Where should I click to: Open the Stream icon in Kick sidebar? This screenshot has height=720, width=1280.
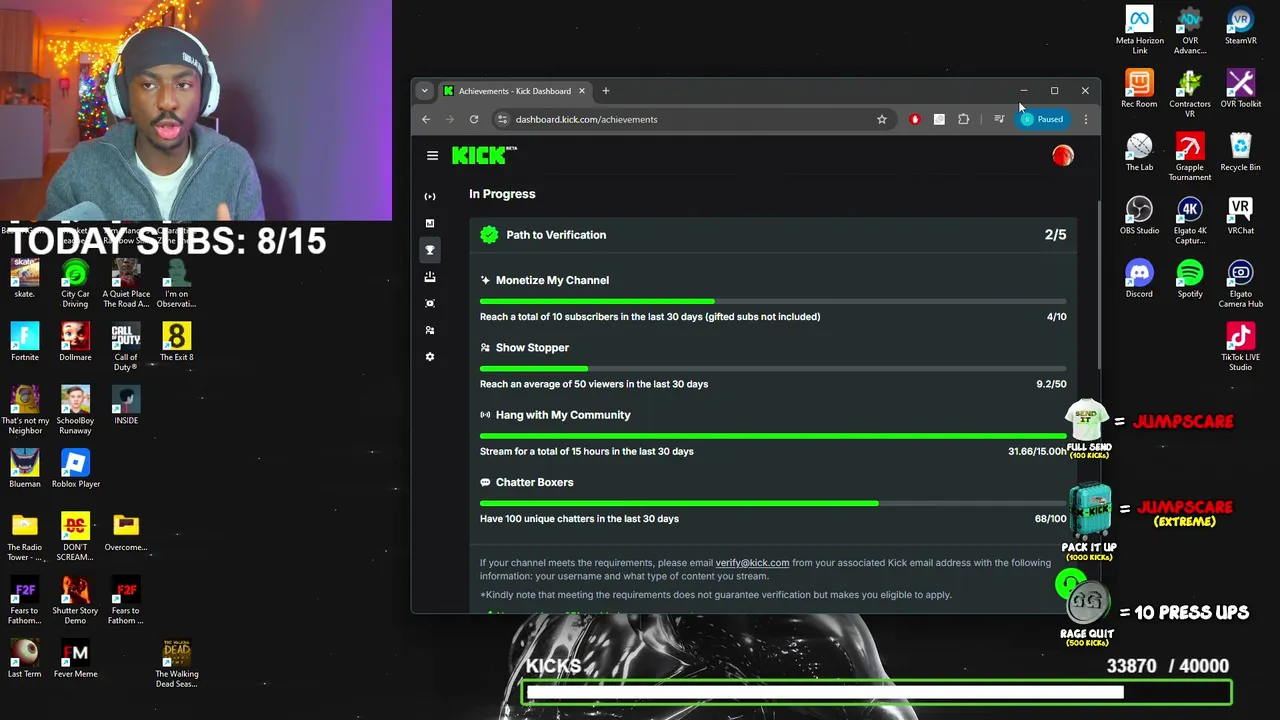click(x=430, y=196)
